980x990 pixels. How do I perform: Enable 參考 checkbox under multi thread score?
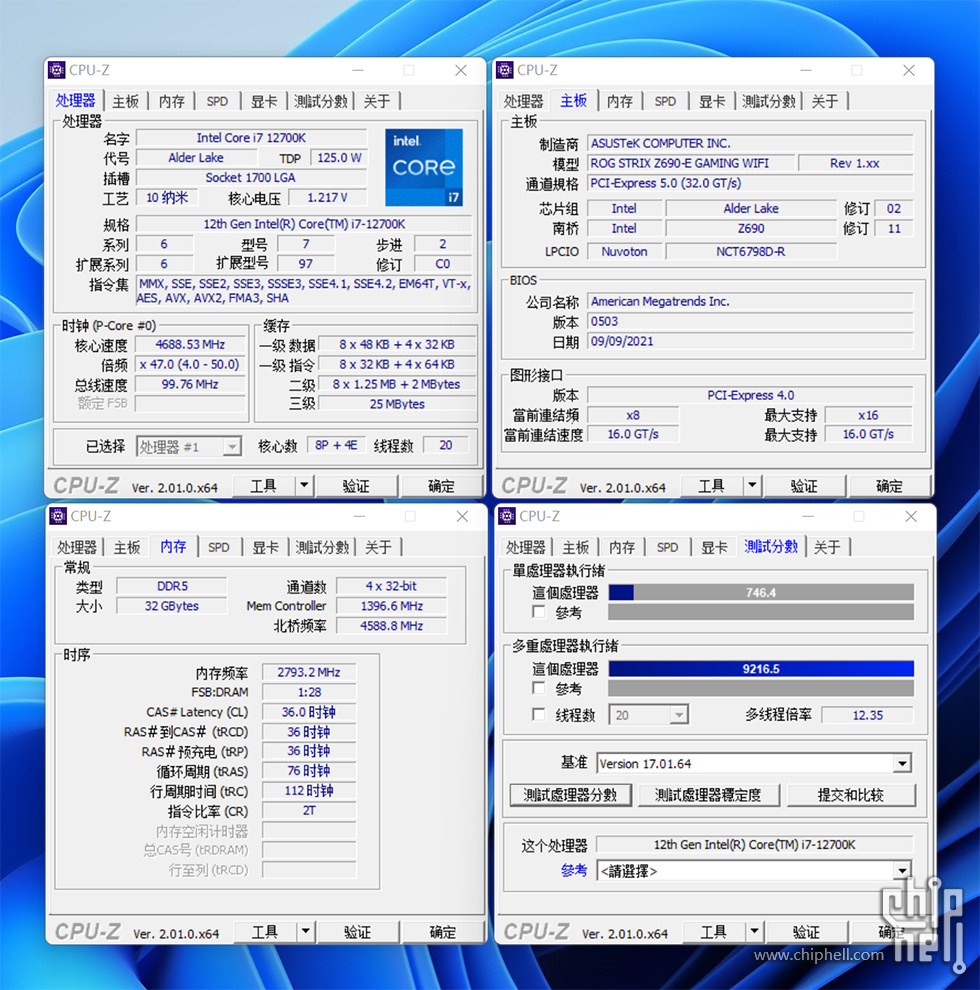(x=539, y=688)
